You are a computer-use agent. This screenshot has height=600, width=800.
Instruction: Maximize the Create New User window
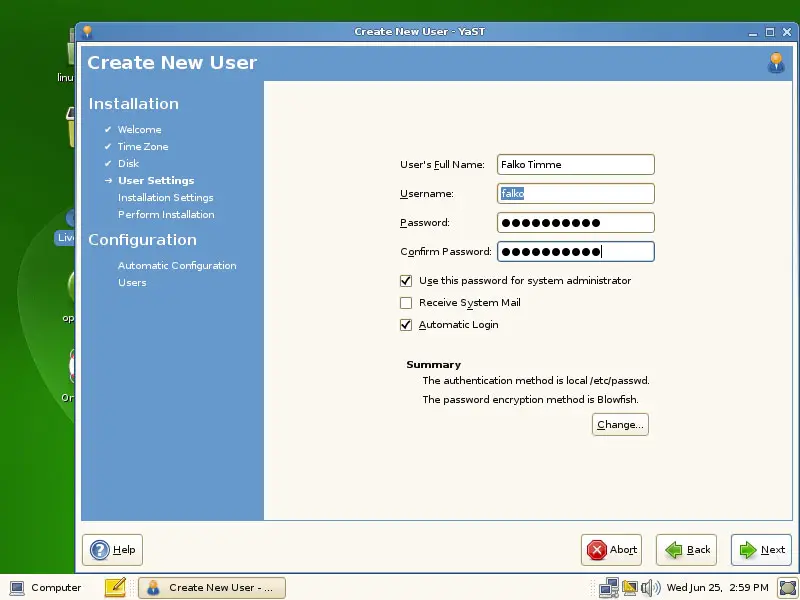(x=770, y=32)
